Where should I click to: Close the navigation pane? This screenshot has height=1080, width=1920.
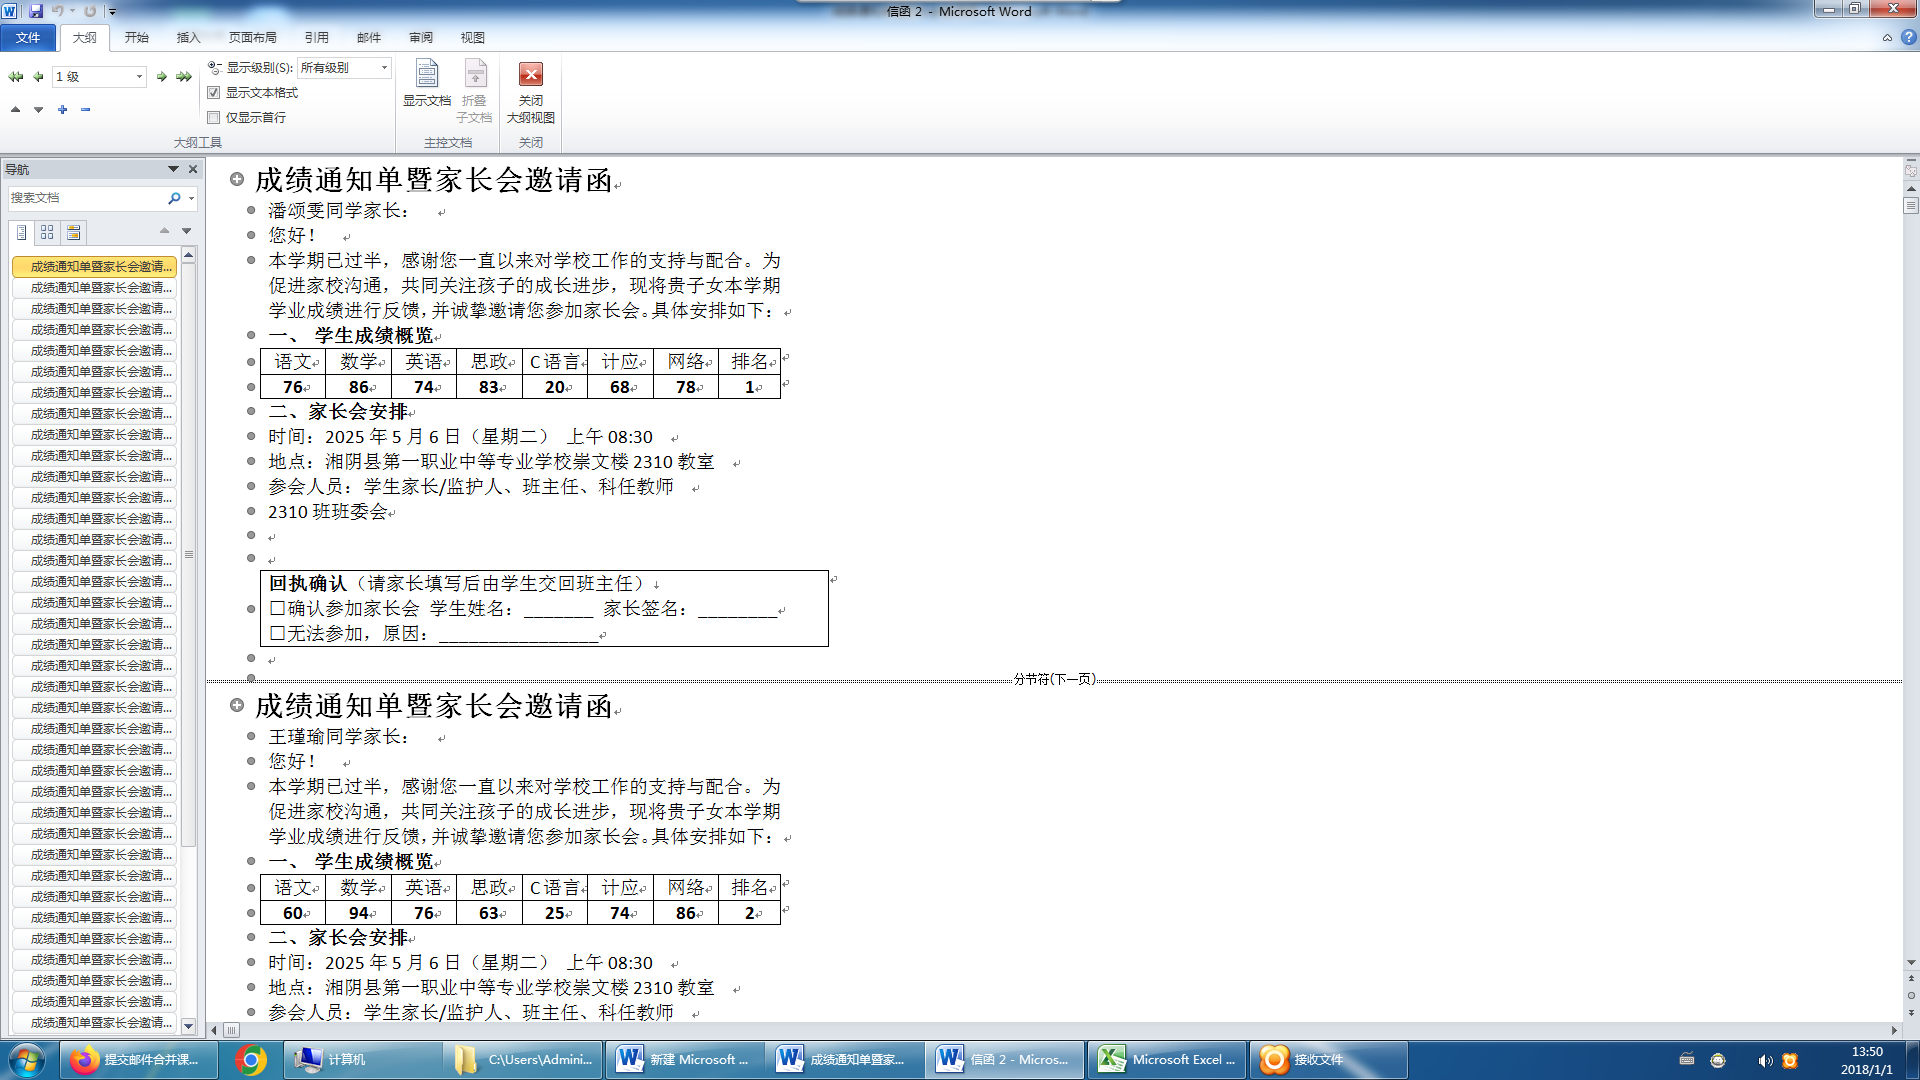pos(193,169)
